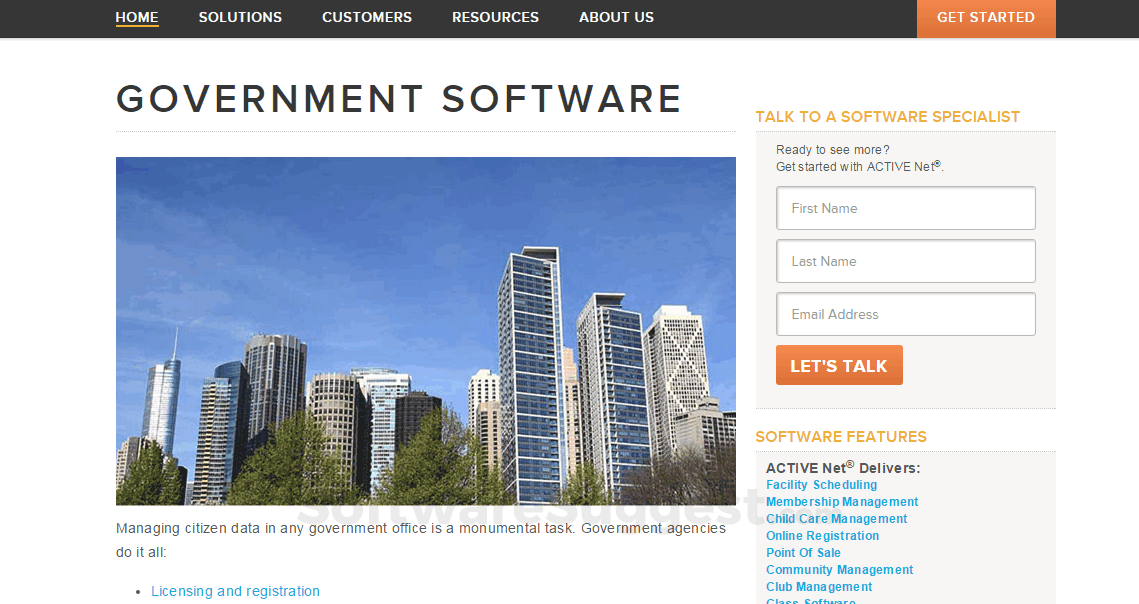Open the ABOUT US page
The width and height of the screenshot is (1139, 604).
click(616, 17)
